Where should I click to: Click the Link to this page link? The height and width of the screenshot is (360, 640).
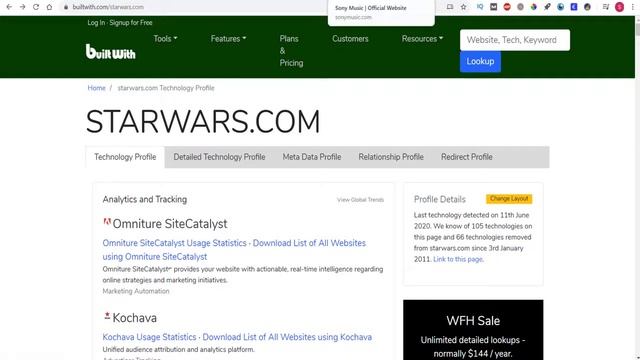point(458,259)
